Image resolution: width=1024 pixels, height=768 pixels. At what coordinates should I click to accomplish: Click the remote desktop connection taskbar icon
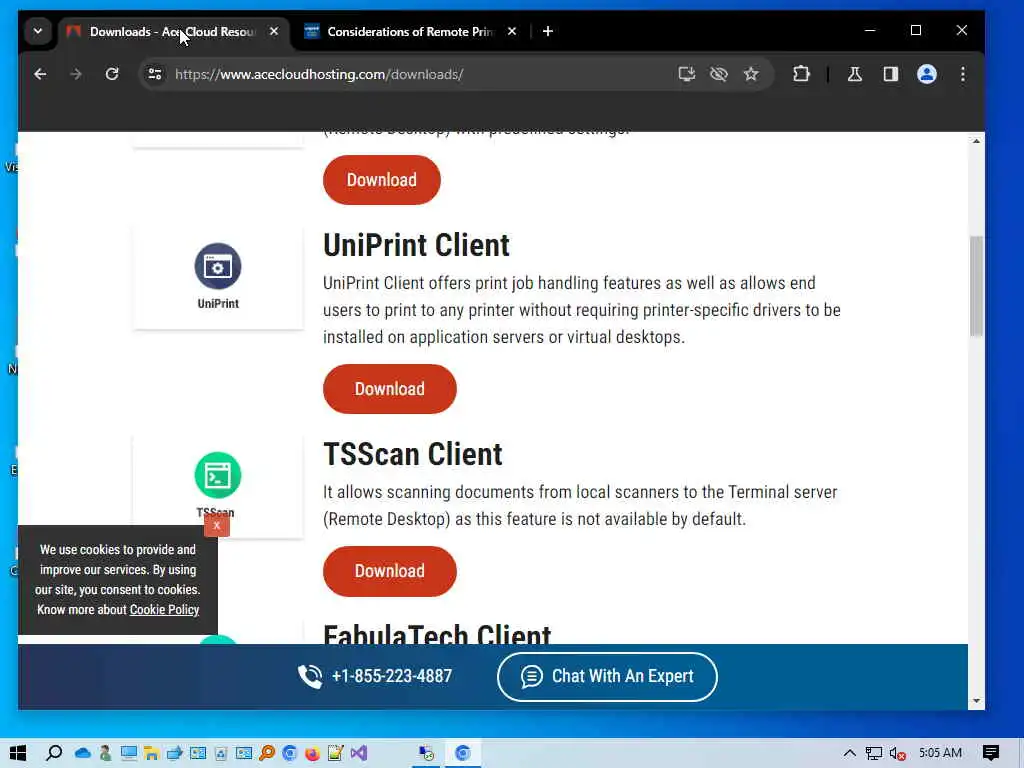point(426,753)
